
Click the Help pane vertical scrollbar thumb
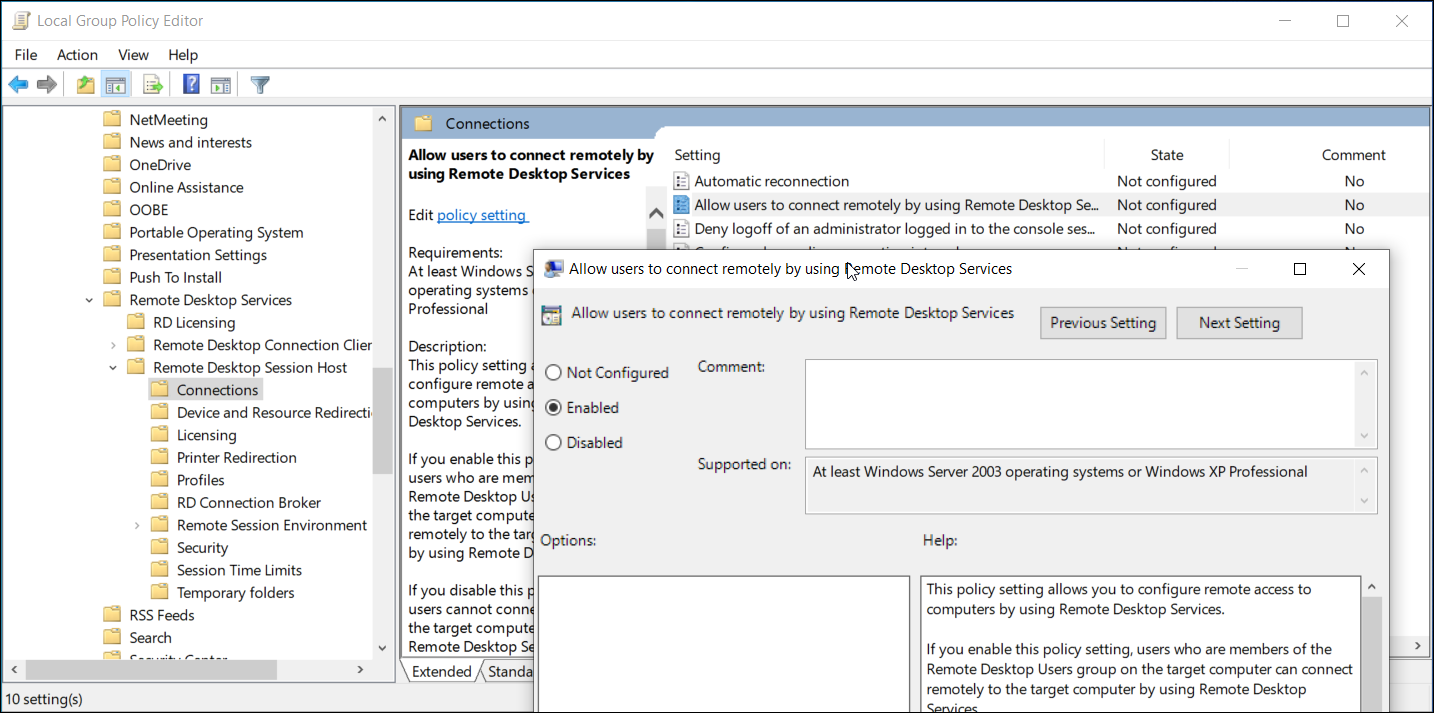[1372, 655]
